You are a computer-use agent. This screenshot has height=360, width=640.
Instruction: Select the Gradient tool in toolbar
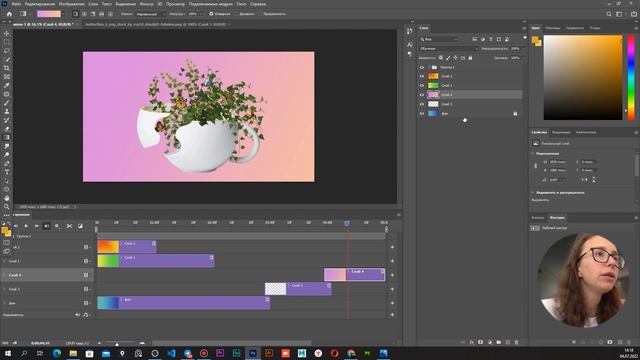(x=7, y=138)
